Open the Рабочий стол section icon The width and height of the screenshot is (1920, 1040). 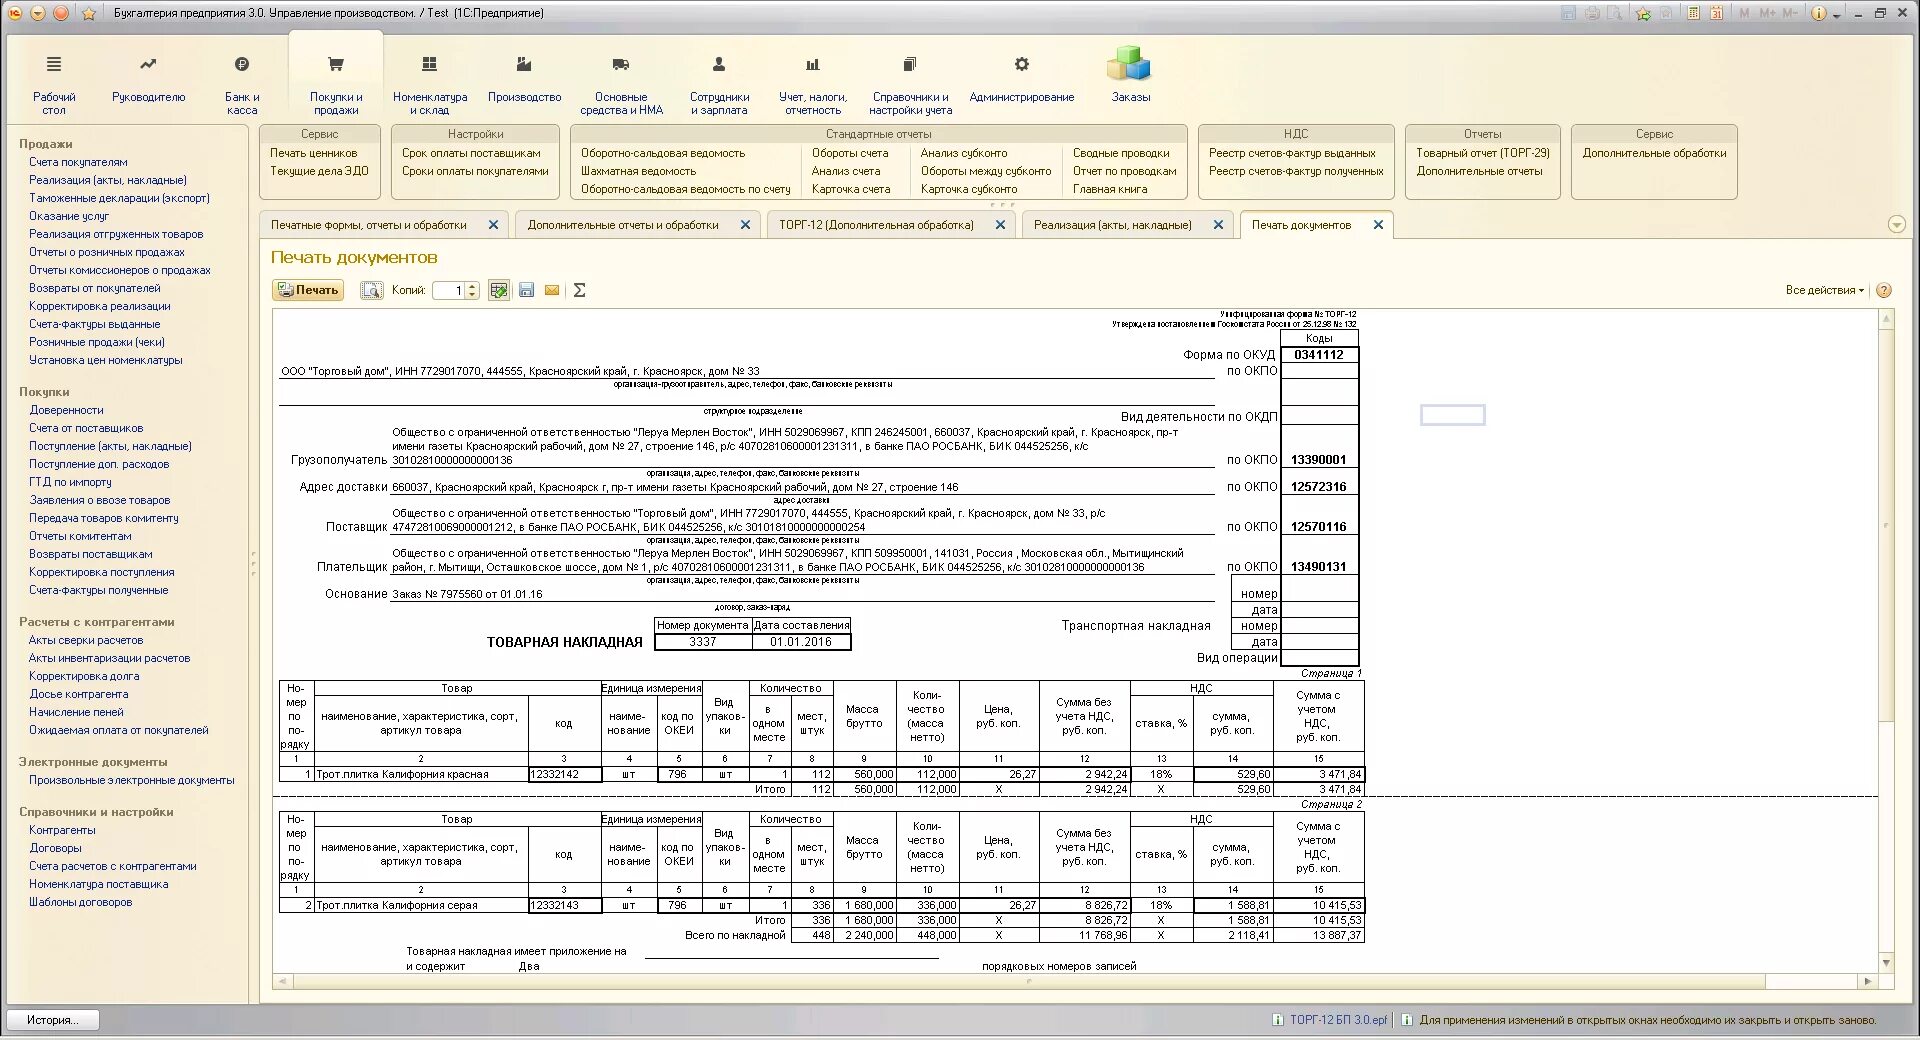pos(54,64)
